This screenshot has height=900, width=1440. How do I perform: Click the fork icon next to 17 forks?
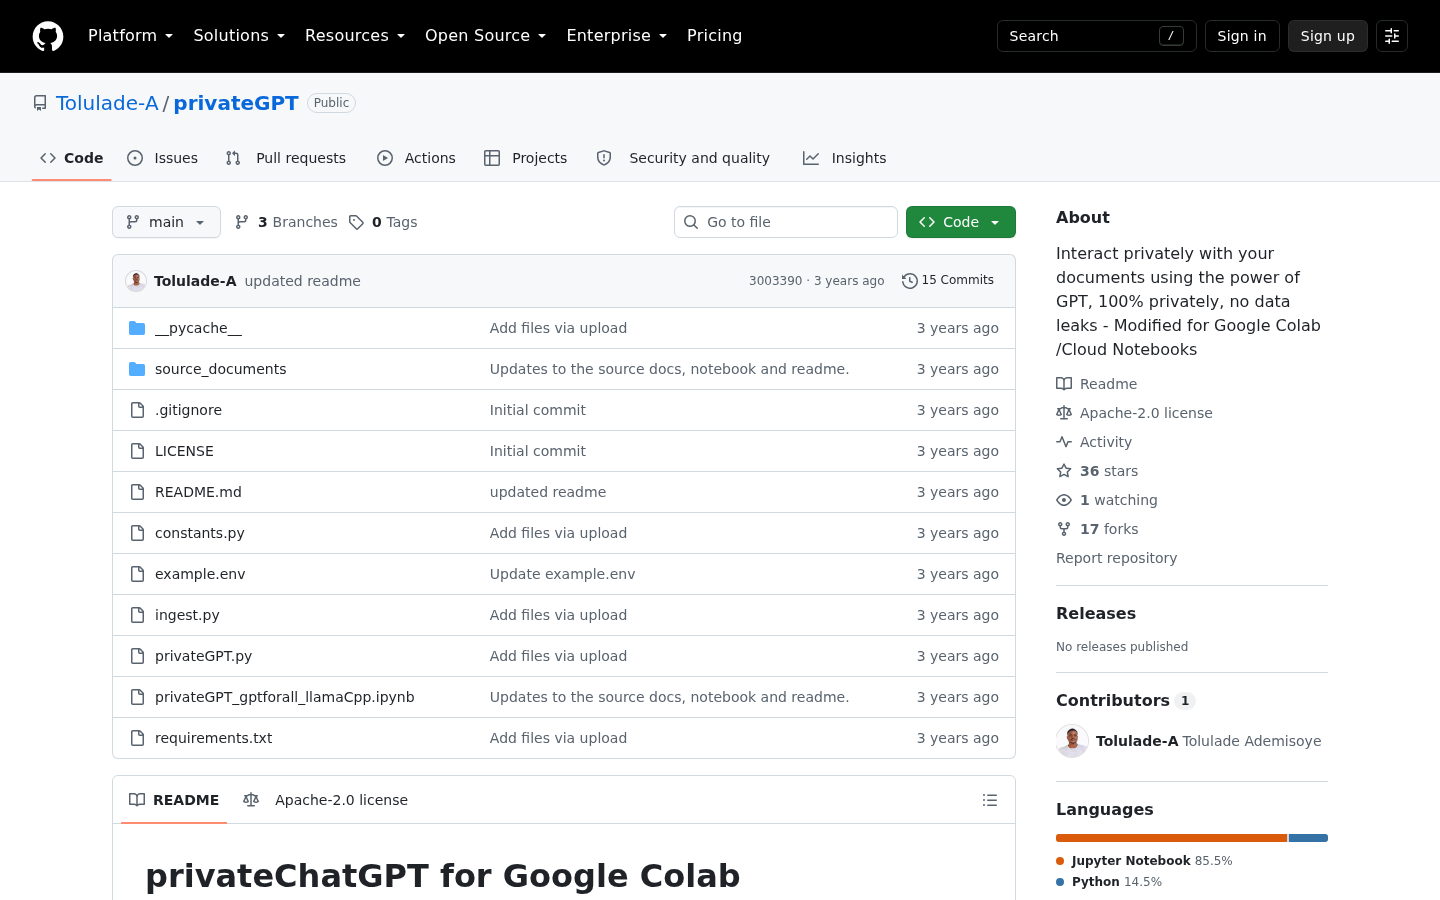[x=1064, y=529]
